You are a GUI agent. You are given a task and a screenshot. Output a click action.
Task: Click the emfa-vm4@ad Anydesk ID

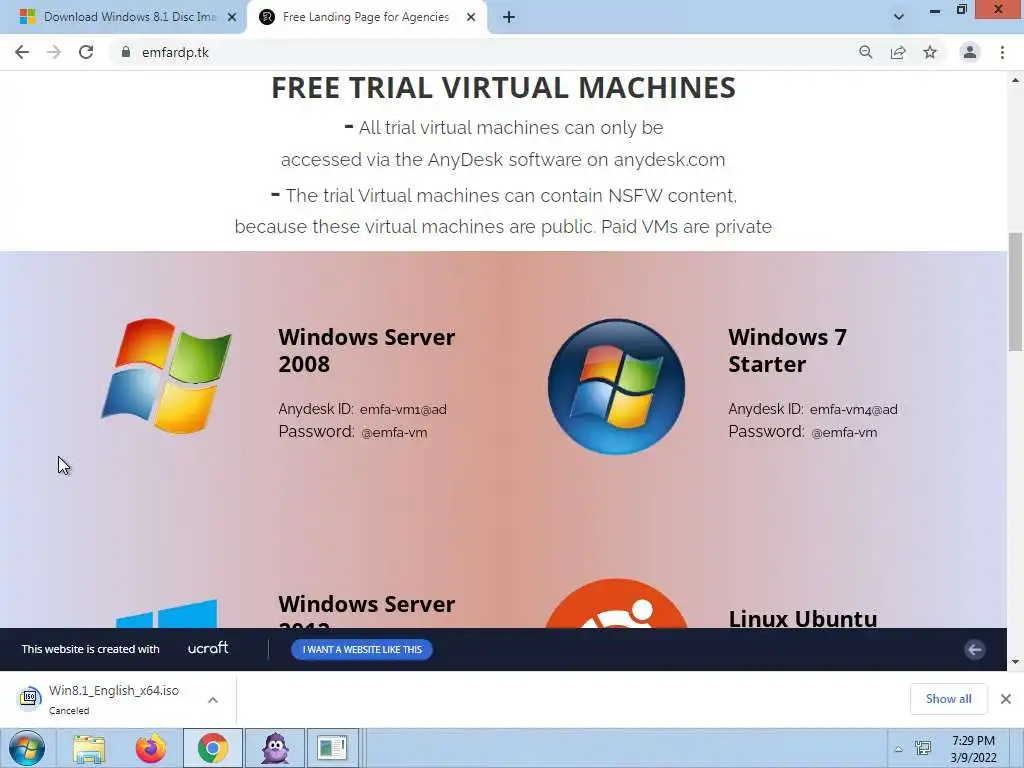click(854, 409)
